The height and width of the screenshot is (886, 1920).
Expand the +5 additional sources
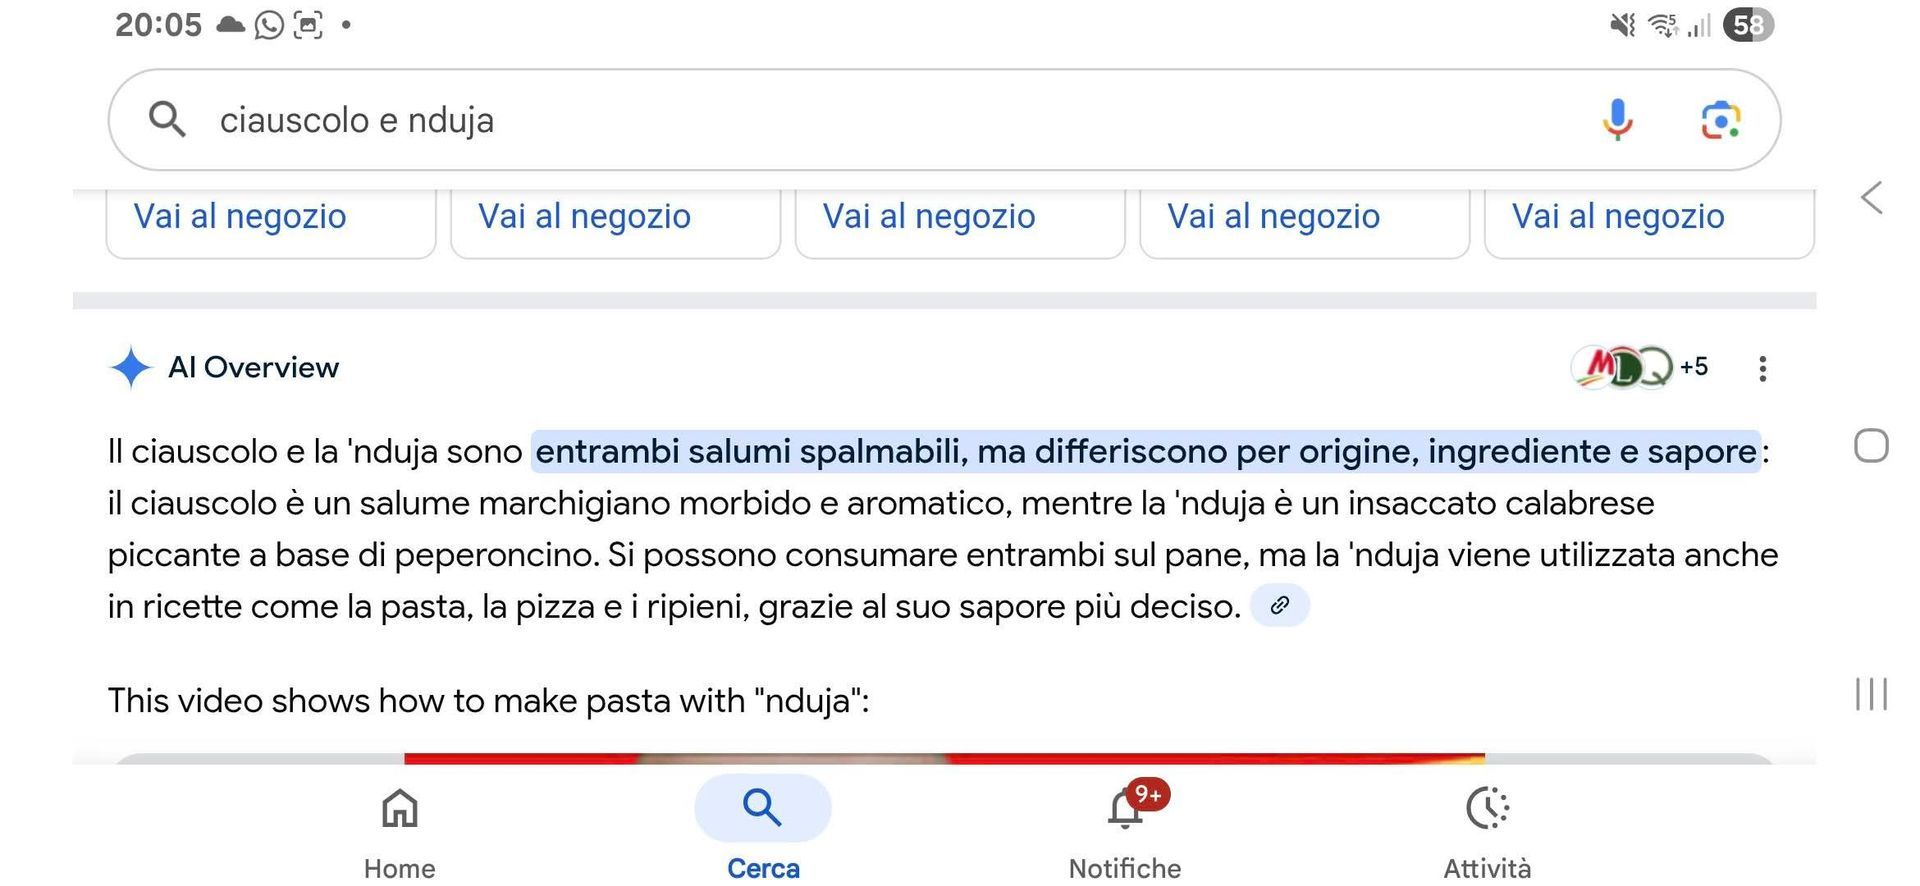coord(1694,367)
